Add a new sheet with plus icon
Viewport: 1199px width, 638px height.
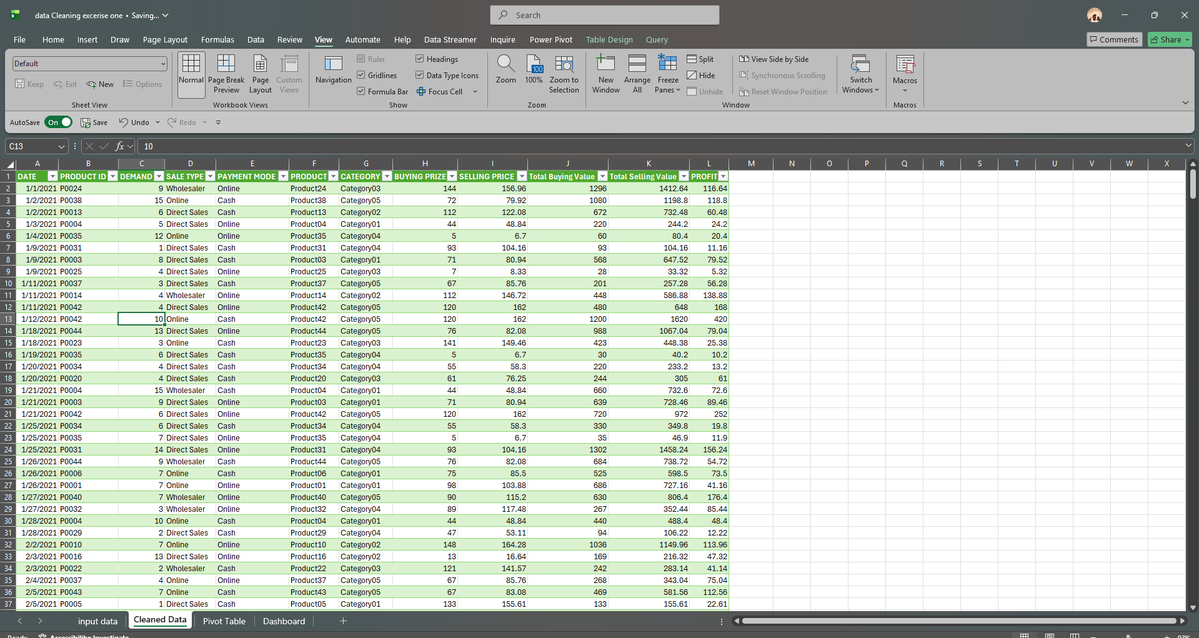[343, 621]
